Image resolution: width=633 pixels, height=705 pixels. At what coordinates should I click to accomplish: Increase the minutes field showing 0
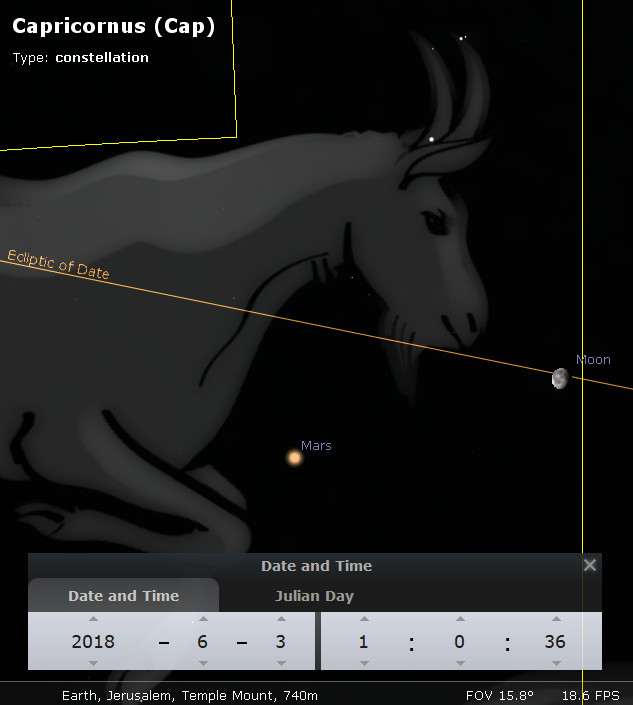click(460, 619)
